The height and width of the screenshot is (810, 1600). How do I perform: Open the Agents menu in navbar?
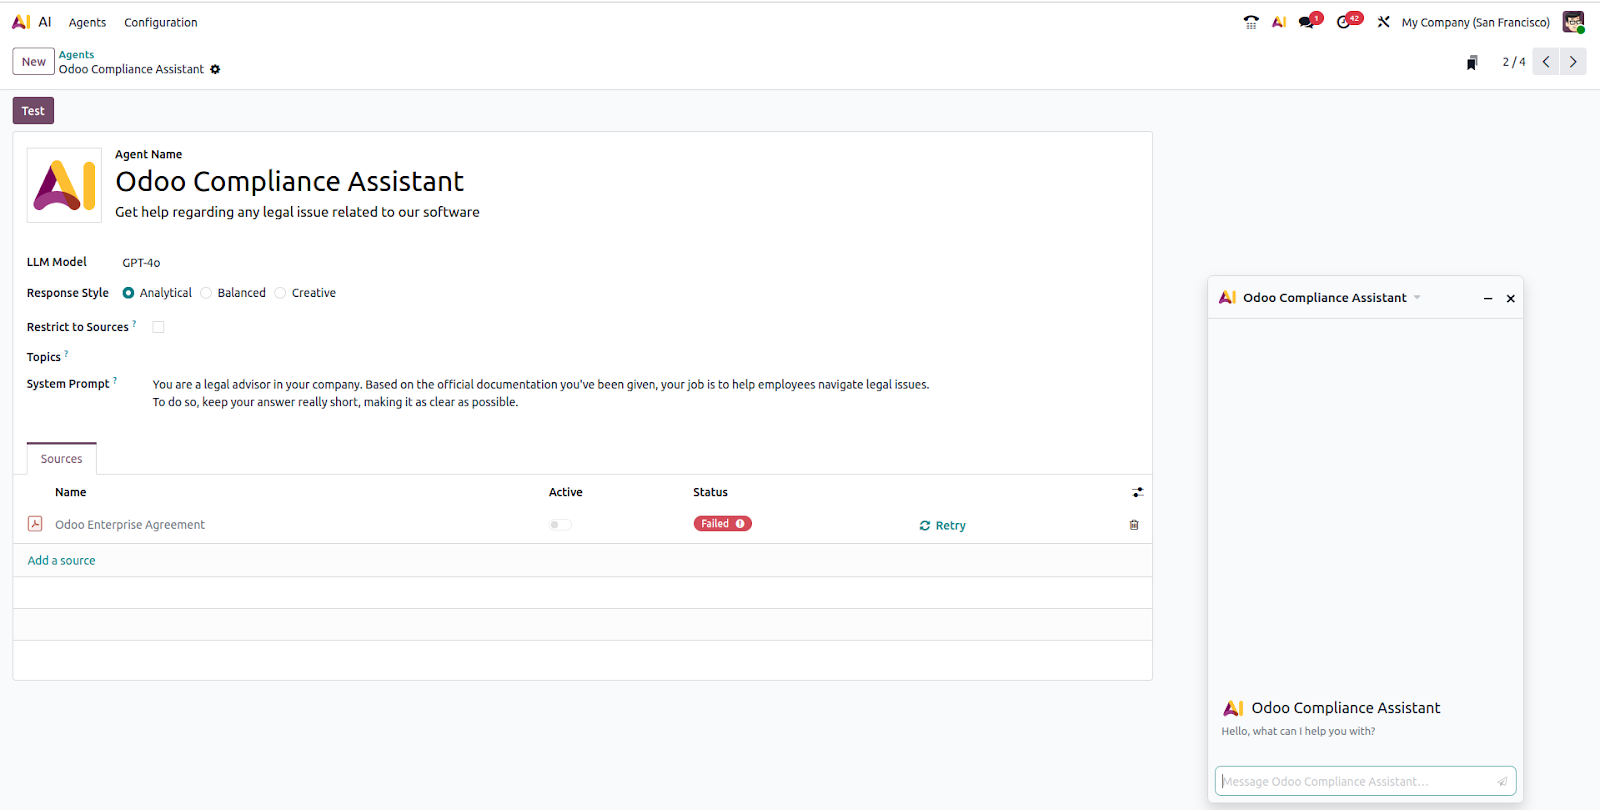coord(87,22)
